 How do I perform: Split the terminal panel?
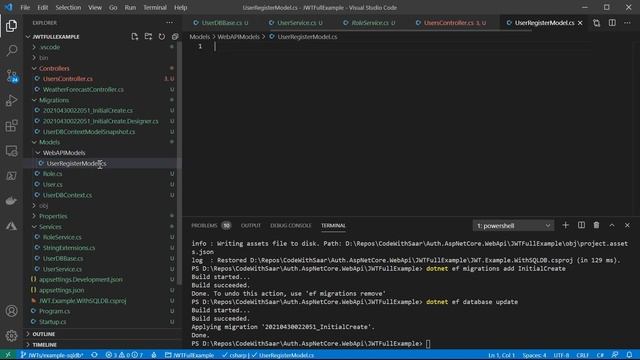point(581,225)
